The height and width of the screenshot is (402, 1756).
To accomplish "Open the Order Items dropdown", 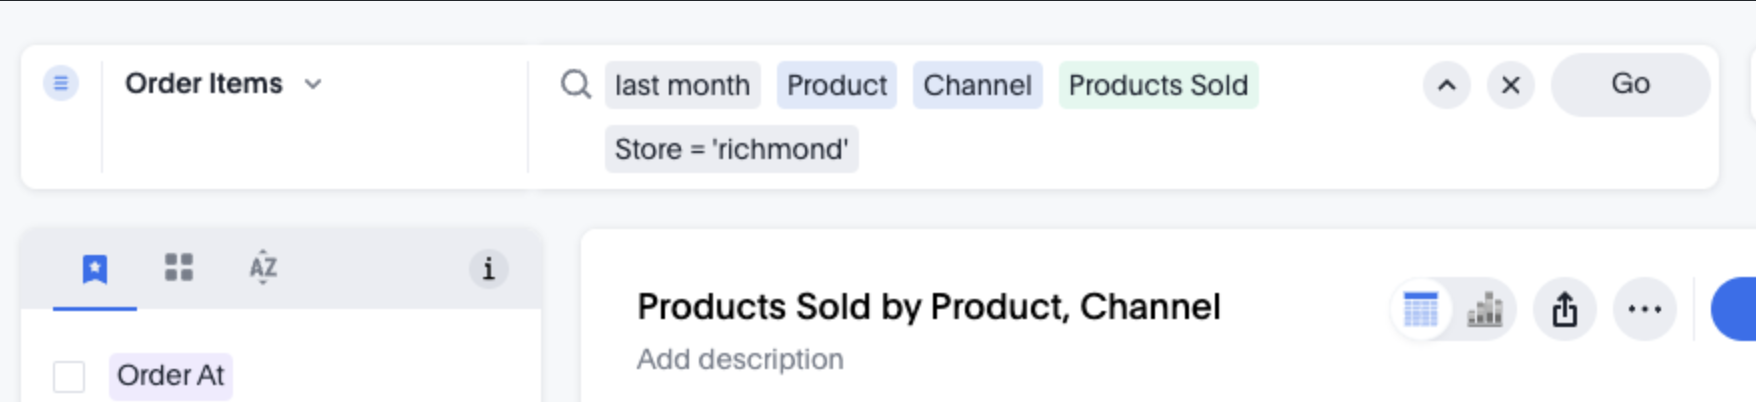I will [223, 84].
